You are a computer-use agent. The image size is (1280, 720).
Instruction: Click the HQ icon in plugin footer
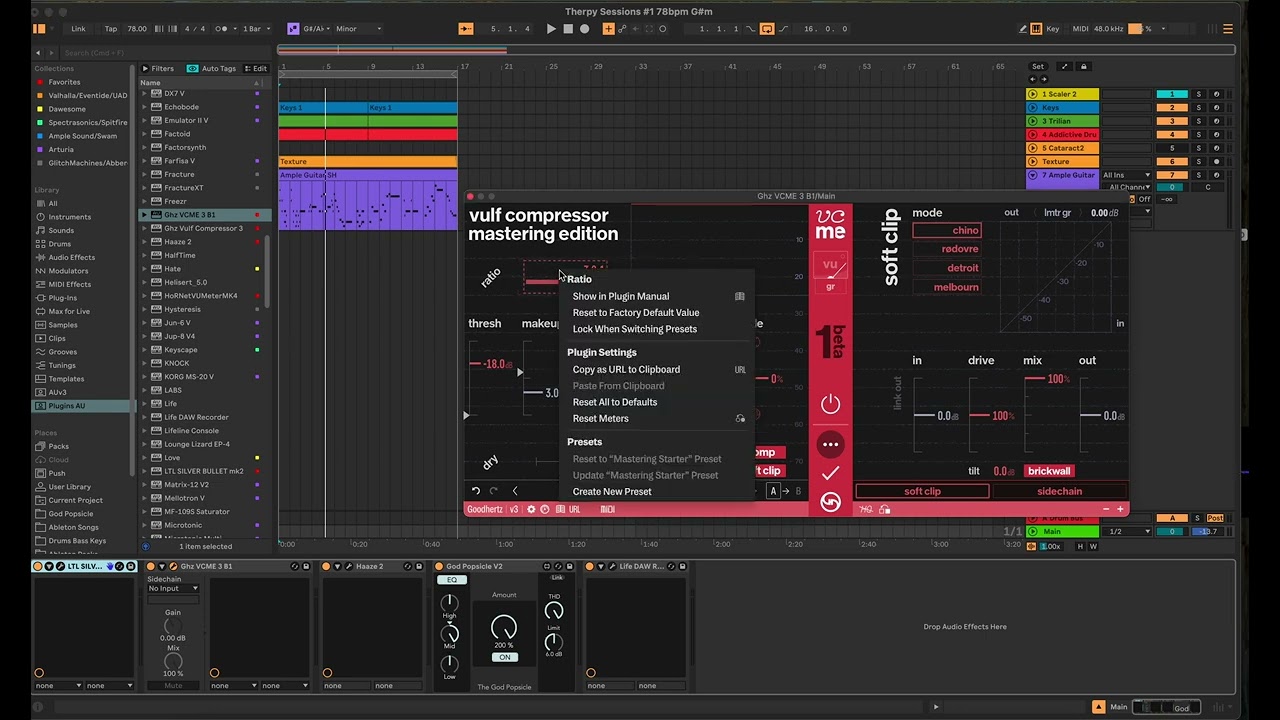[x=866, y=509]
